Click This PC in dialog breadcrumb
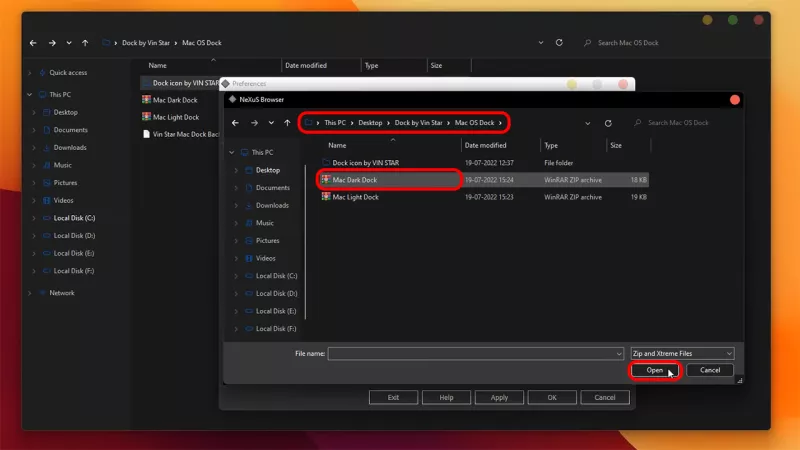The height and width of the screenshot is (450, 800). tap(335, 123)
